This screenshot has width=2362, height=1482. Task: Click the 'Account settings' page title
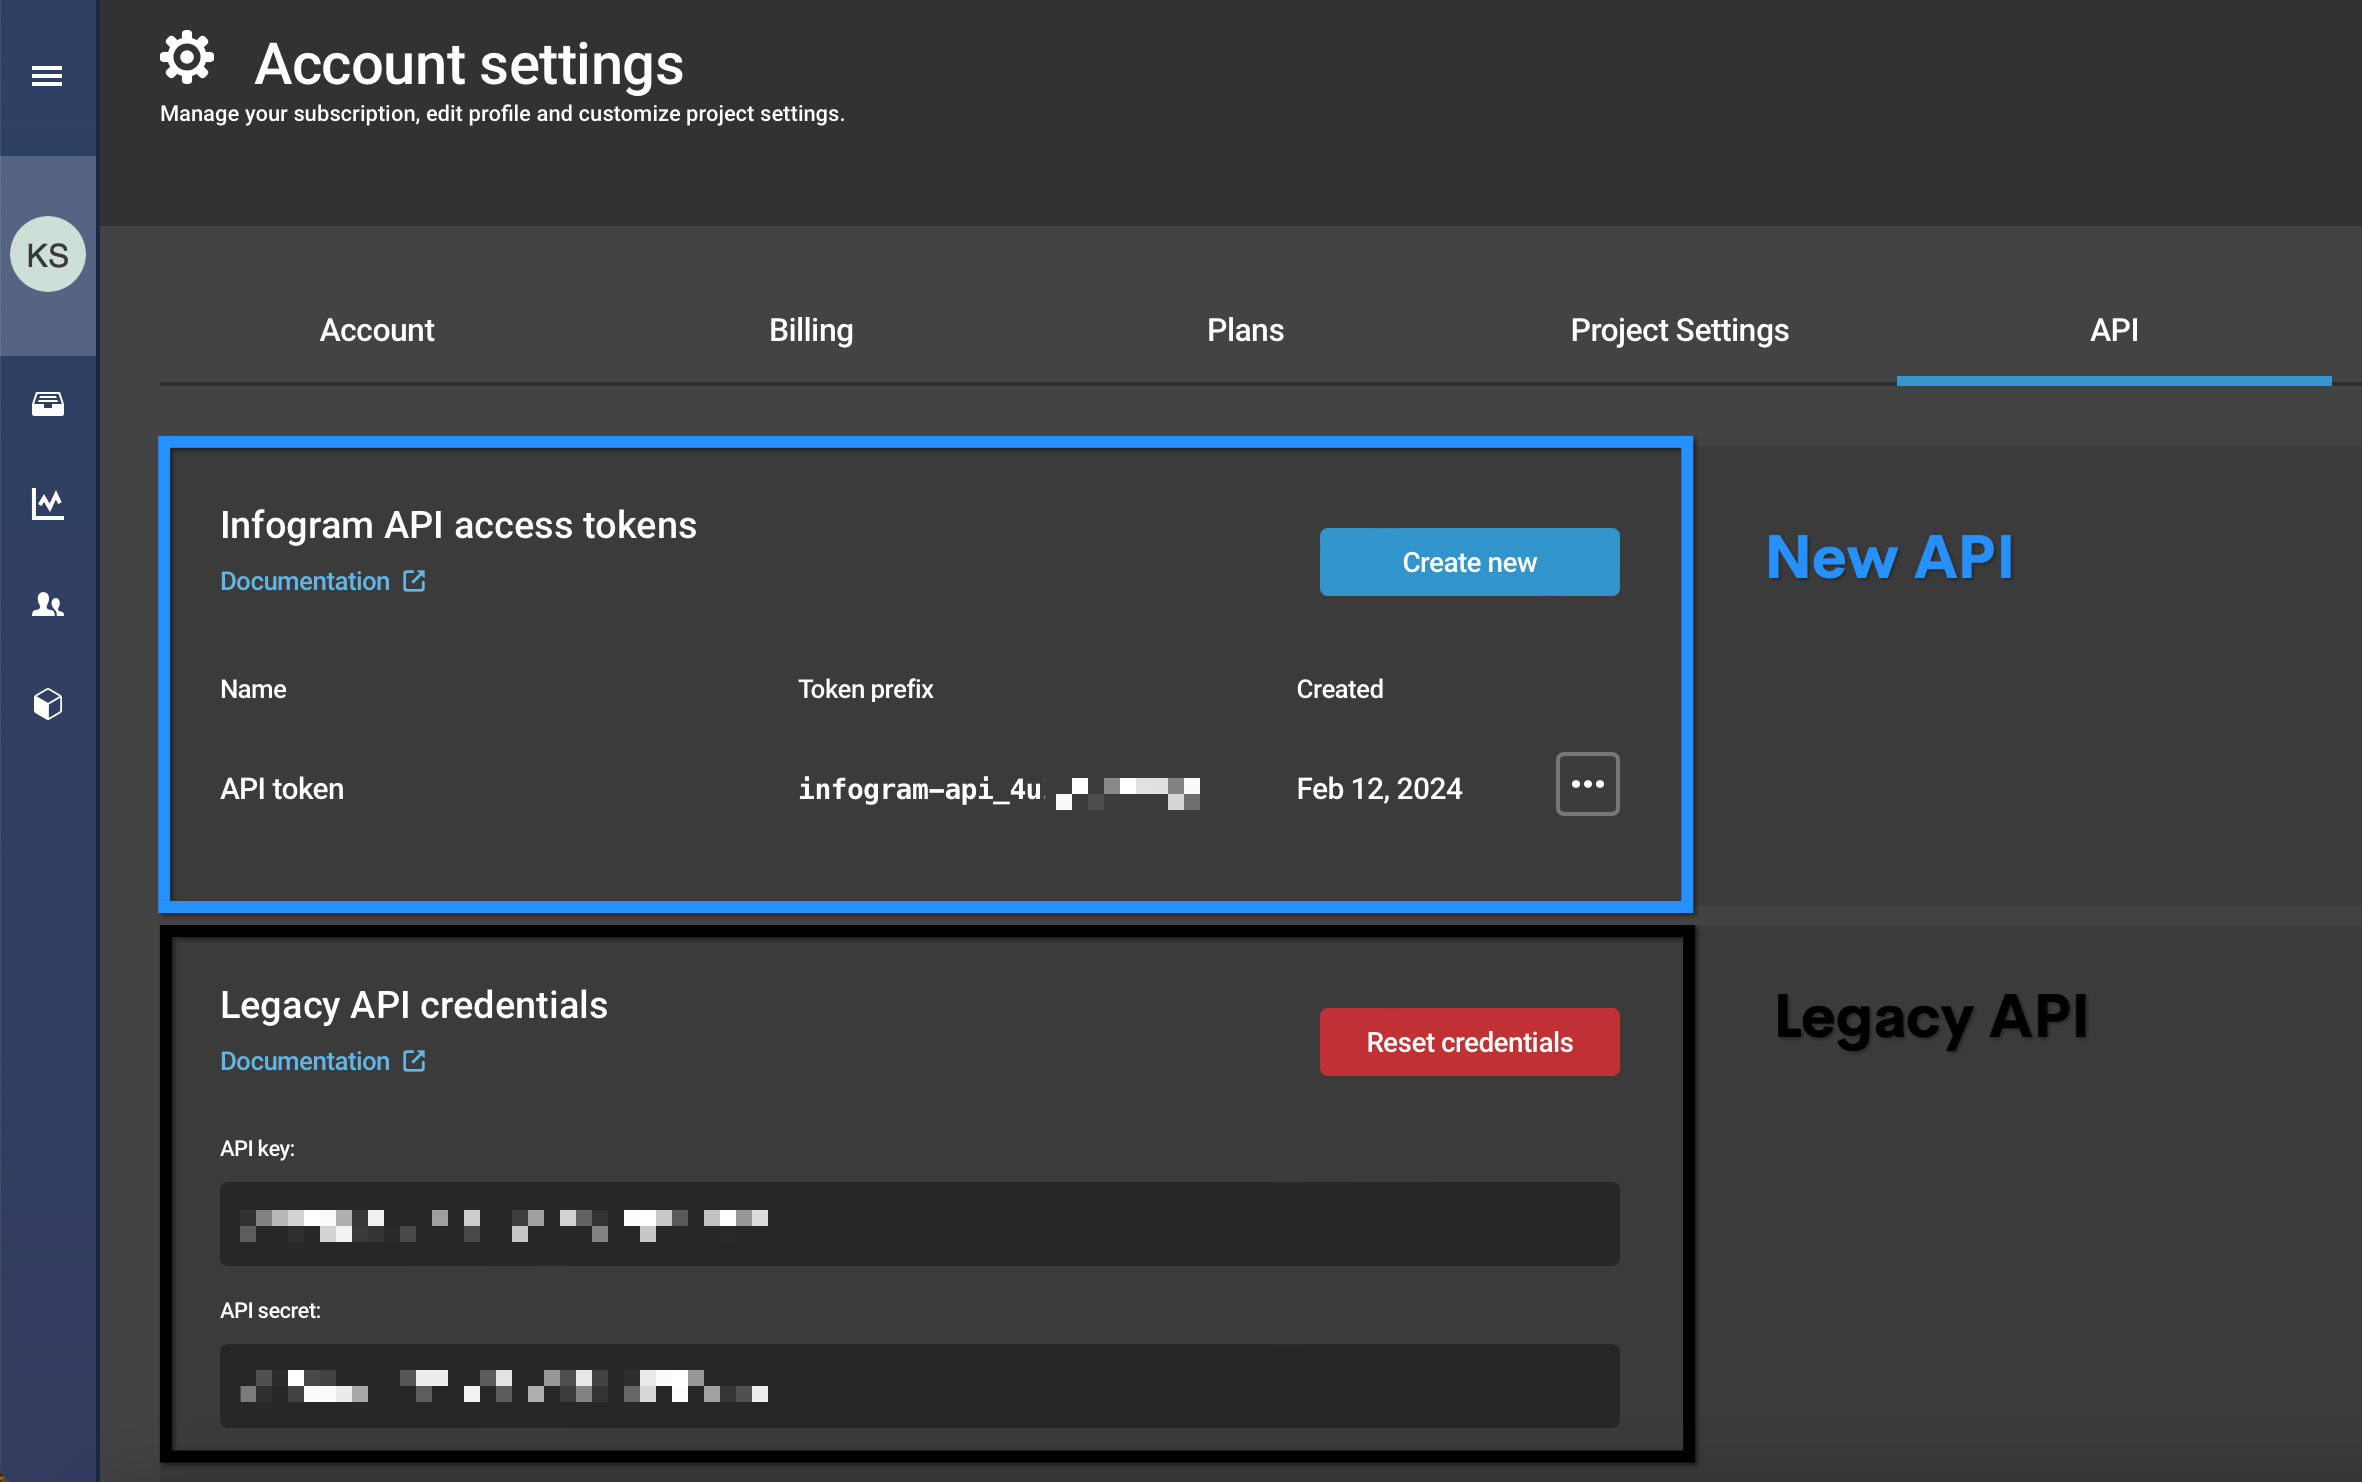469,64
